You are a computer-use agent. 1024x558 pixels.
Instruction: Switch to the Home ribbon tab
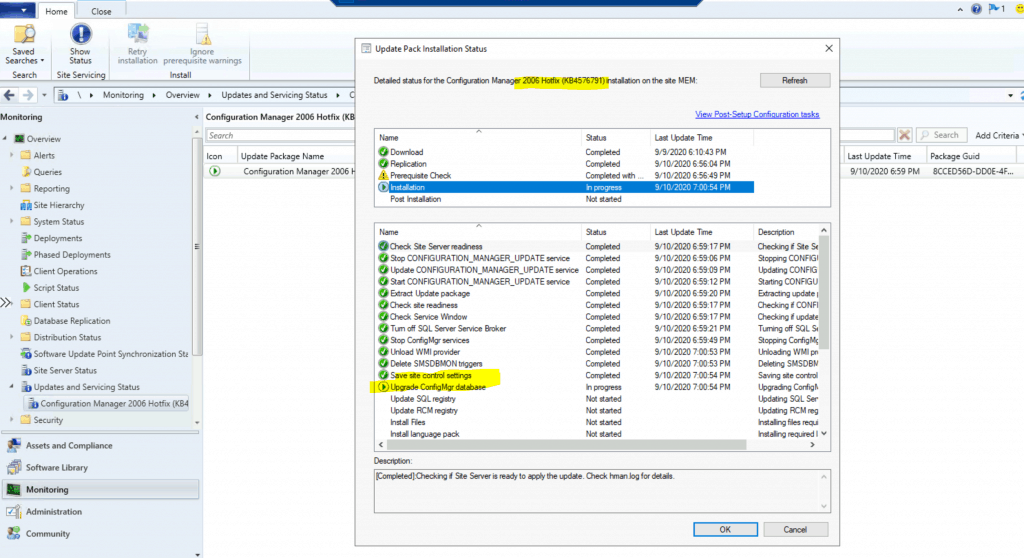click(56, 11)
